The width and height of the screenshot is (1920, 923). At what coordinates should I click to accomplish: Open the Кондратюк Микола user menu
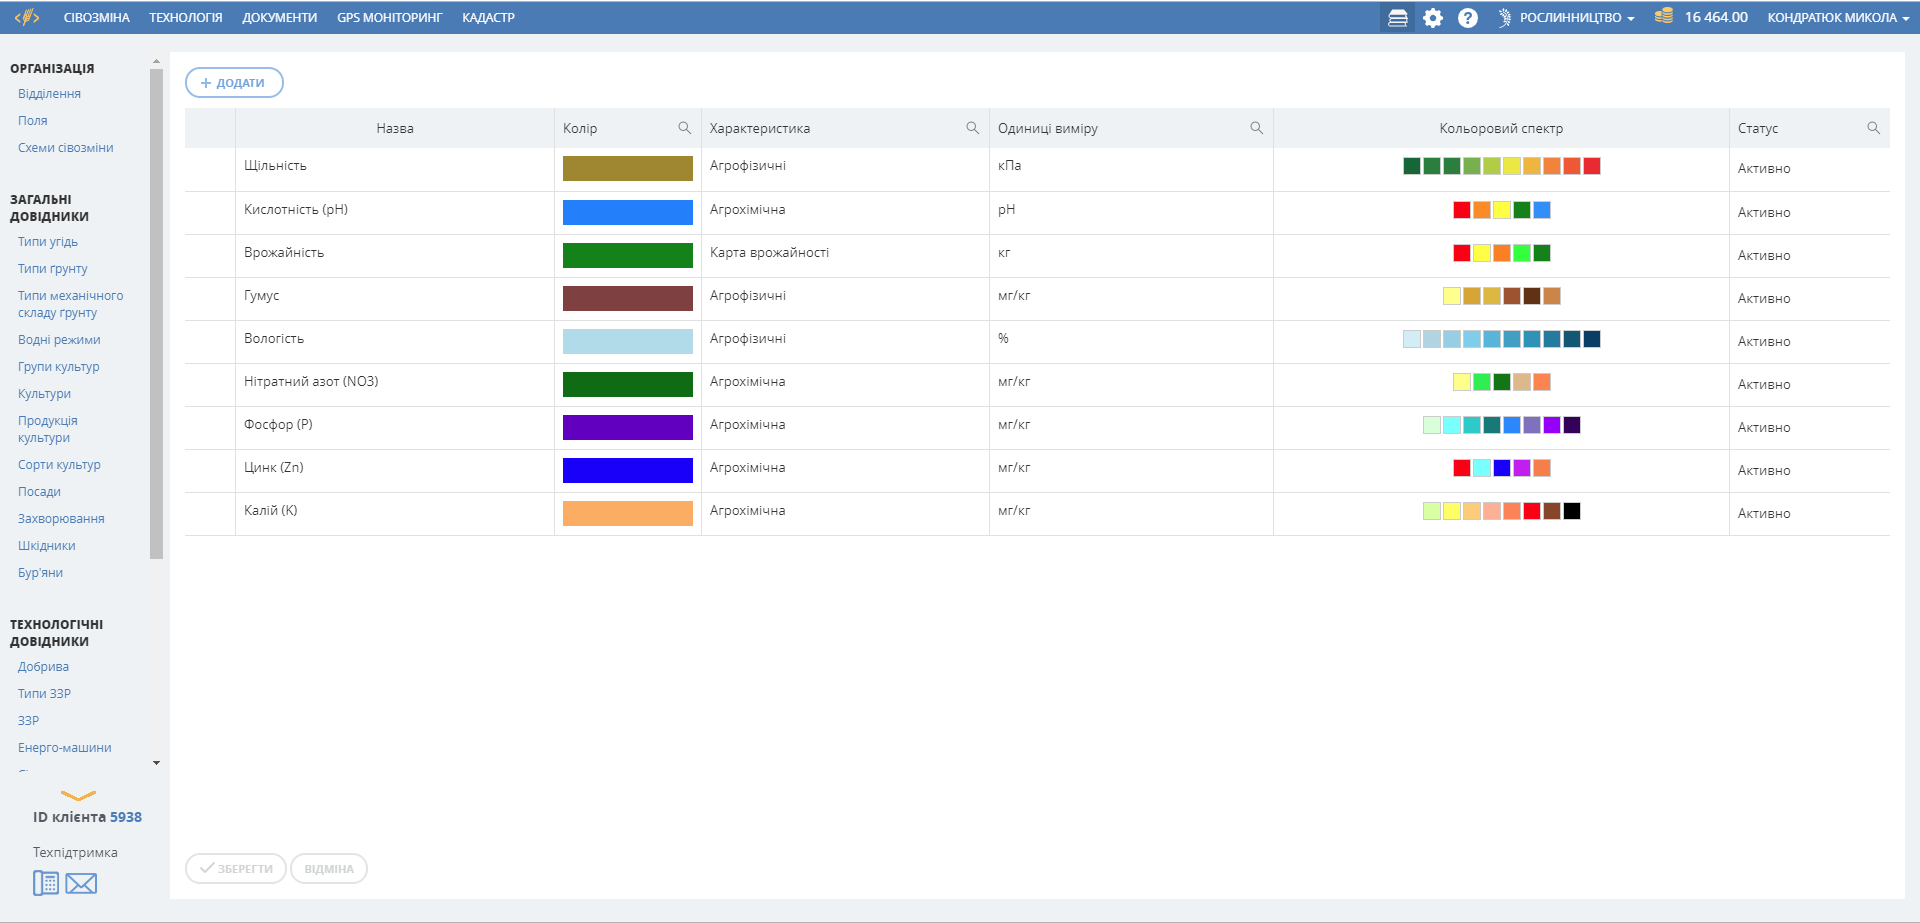coord(1838,18)
